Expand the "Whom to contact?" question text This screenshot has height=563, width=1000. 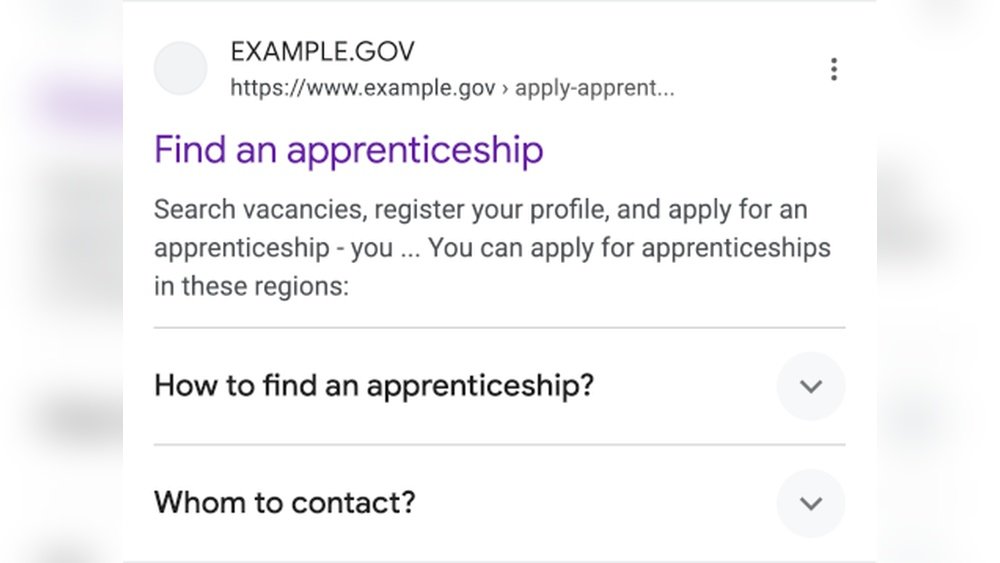pyautogui.click(x=285, y=502)
